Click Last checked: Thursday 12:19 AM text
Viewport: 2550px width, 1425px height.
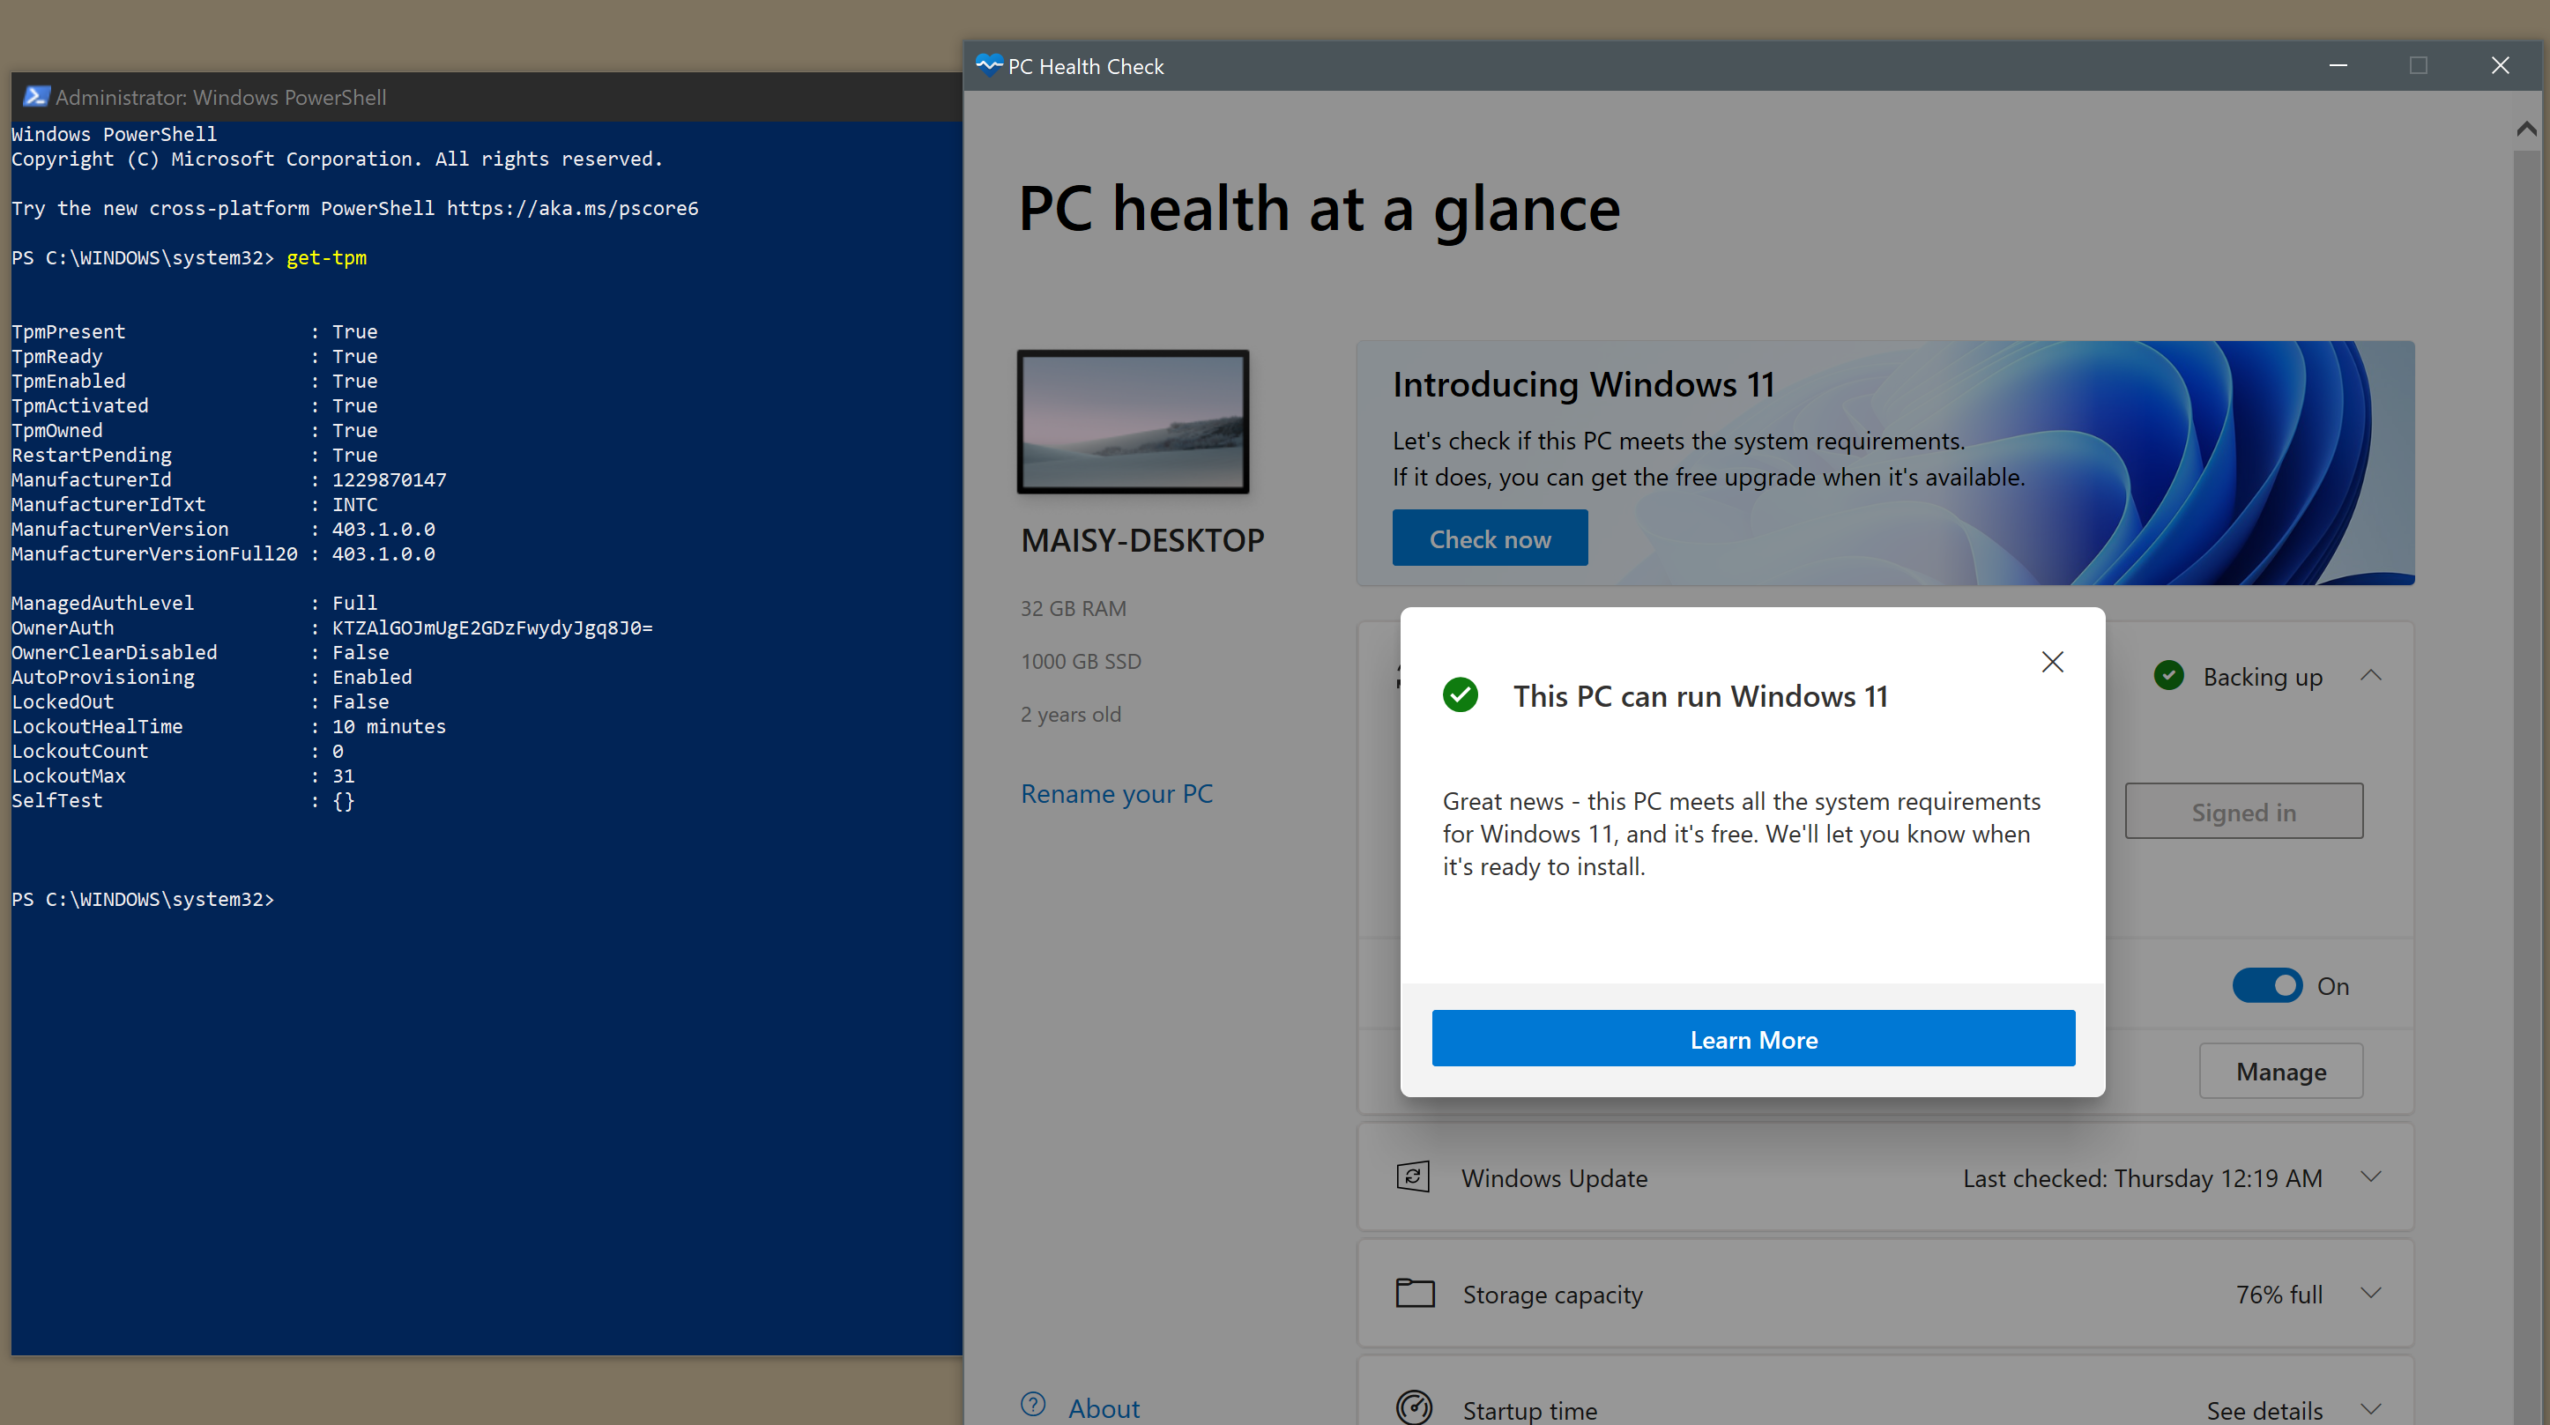pos(2142,1178)
